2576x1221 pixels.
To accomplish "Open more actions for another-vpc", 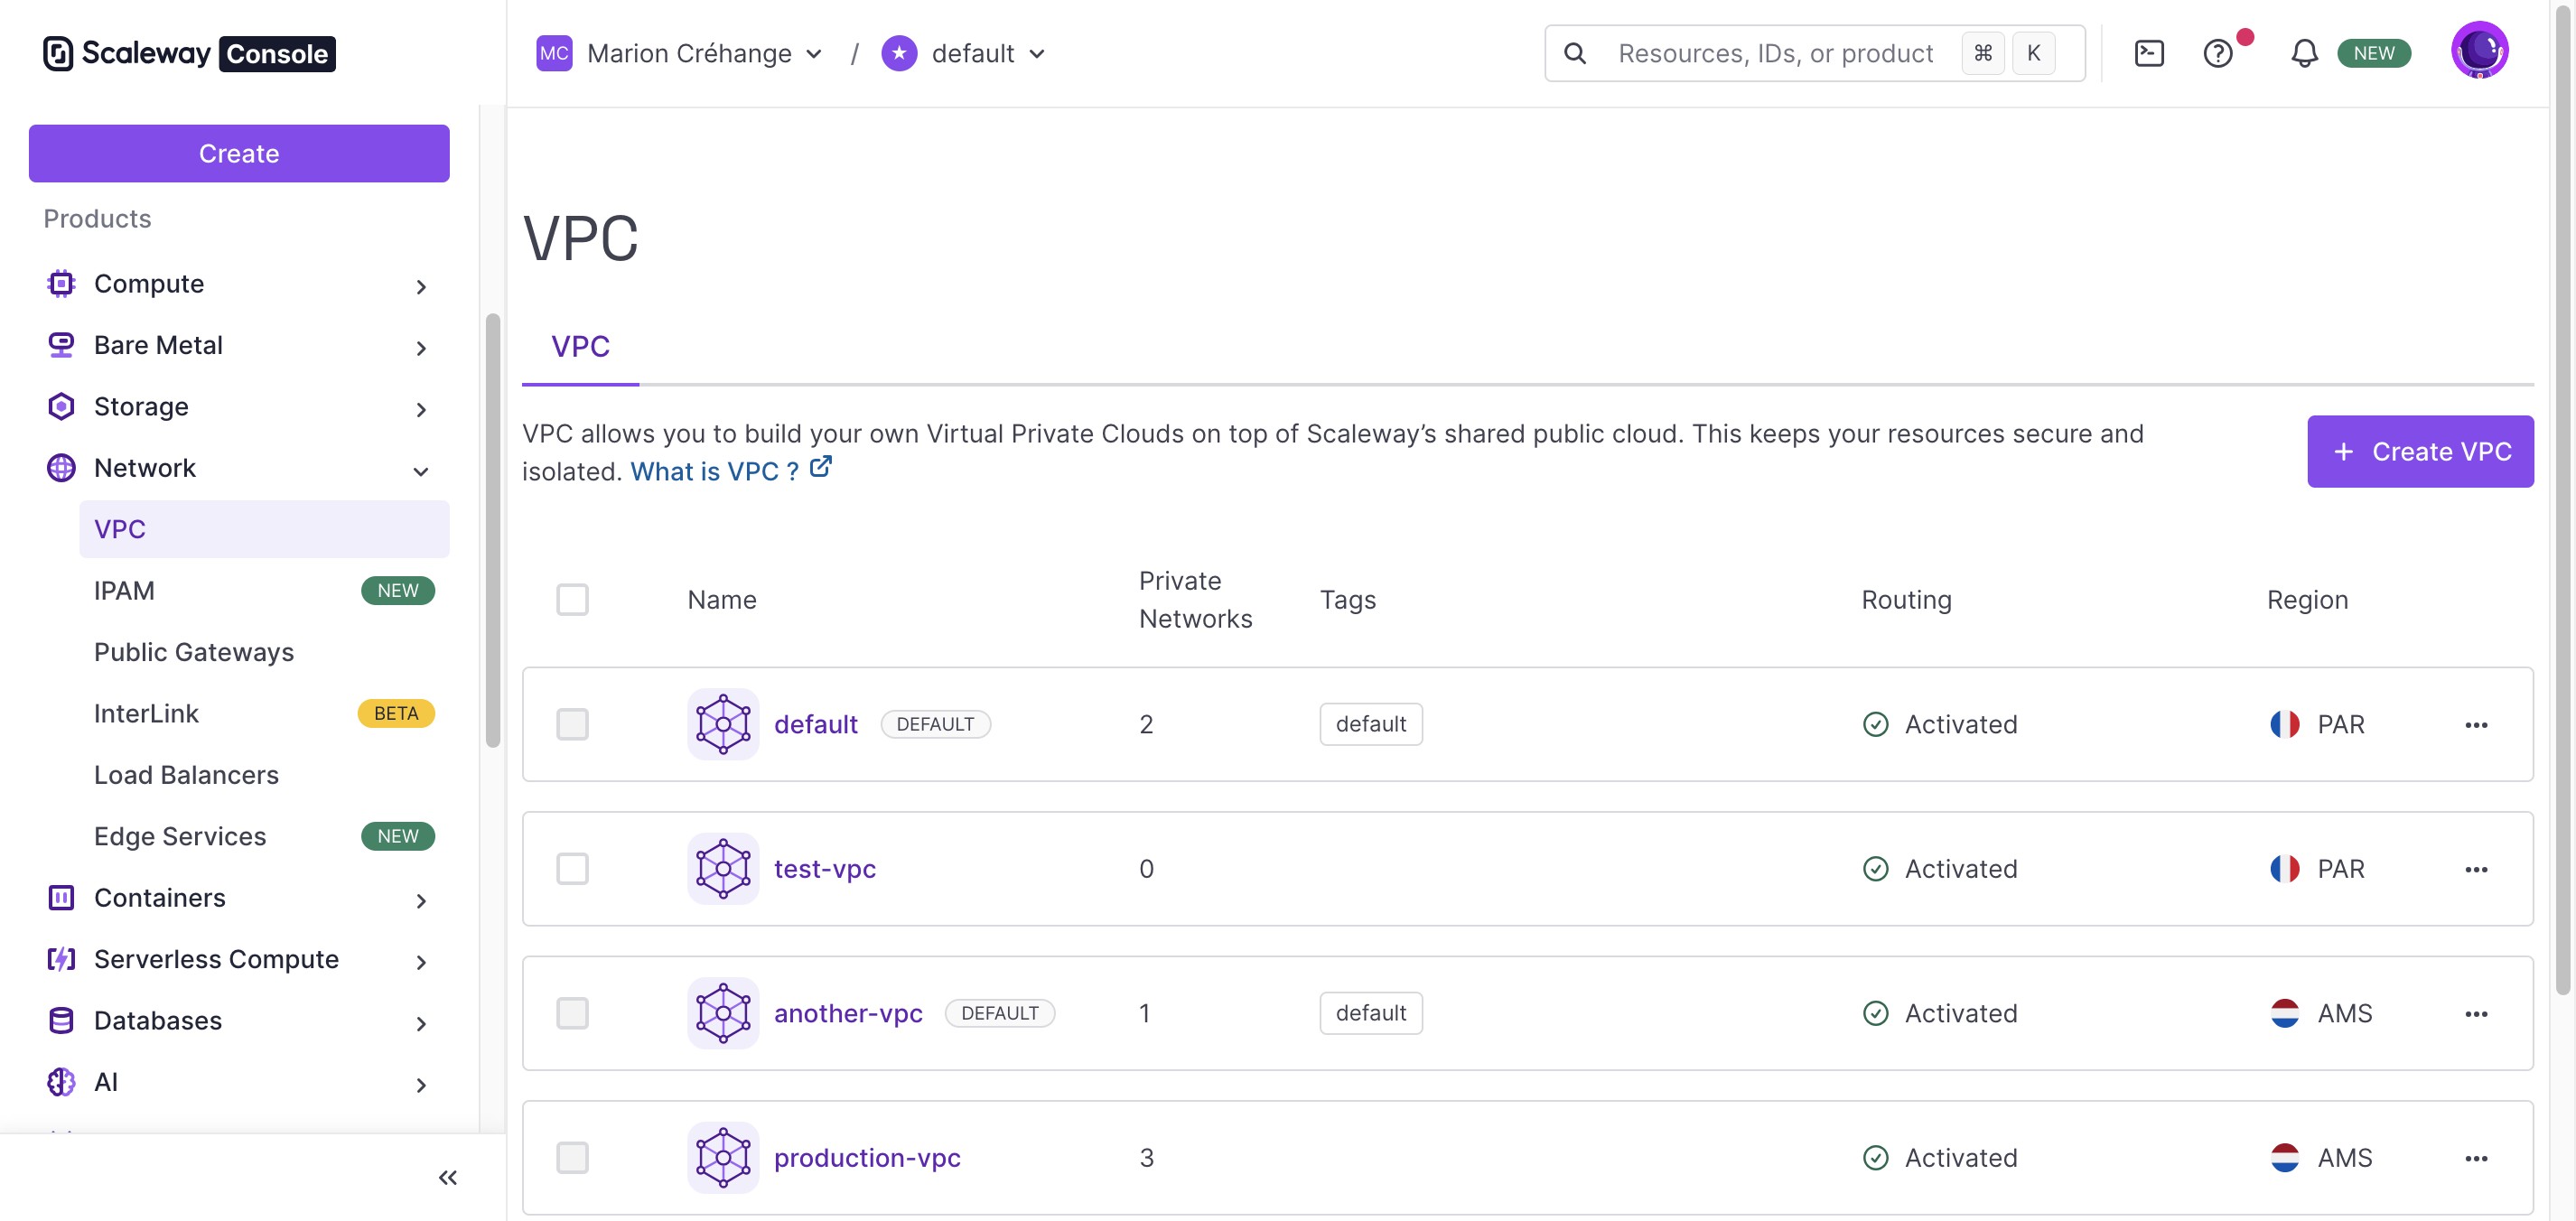I will click(2476, 1013).
